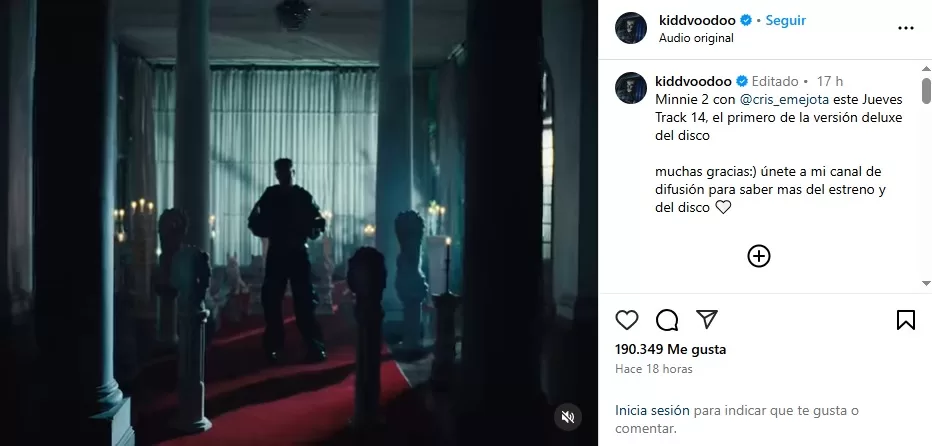The height and width of the screenshot is (446, 932).
Task: Unmute the video with the speaker icon
Action: 568,417
